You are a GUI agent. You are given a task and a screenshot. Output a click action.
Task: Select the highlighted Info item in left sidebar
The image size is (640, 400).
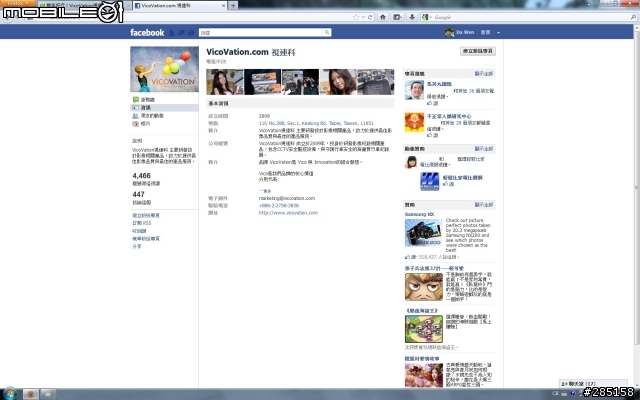pos(164,108)
